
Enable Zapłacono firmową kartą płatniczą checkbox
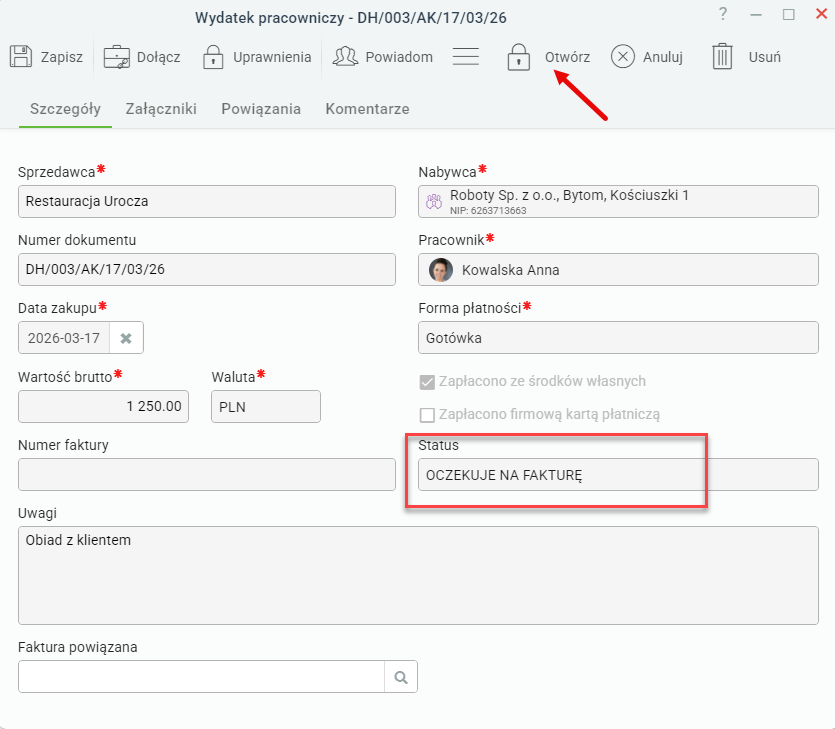[x=427, y=415]
